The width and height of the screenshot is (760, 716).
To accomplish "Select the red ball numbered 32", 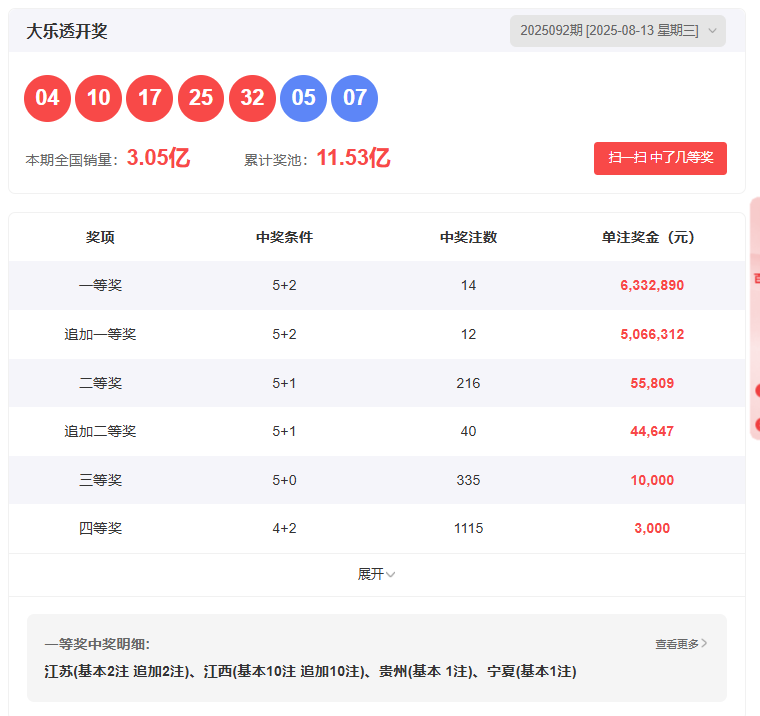I will click(252, 98).
